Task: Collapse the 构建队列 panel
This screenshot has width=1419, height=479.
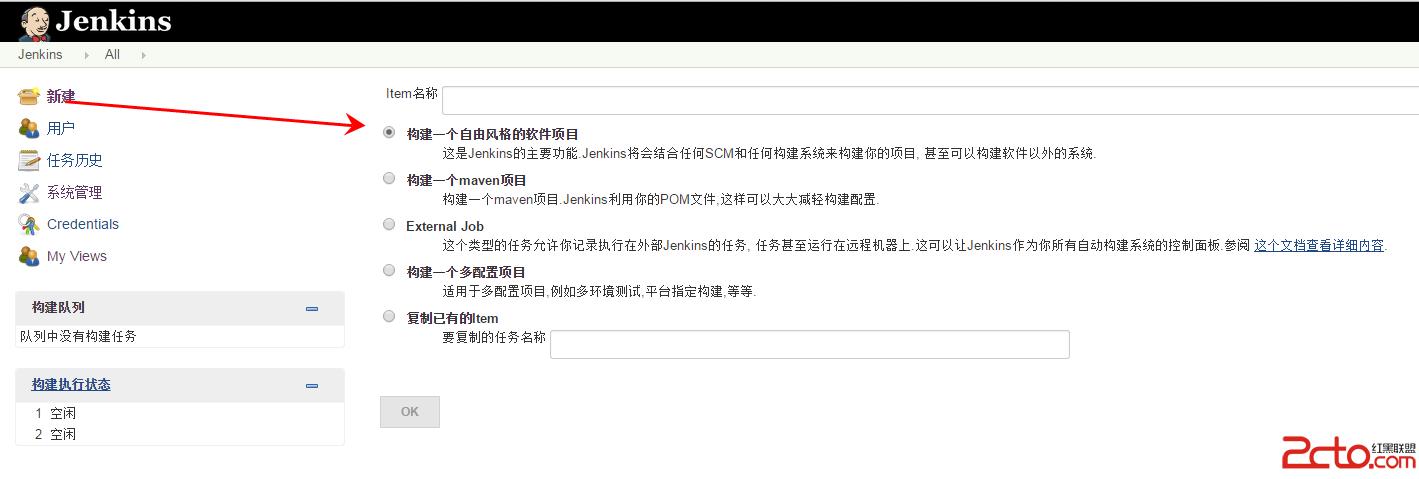Action: (312, 309)
